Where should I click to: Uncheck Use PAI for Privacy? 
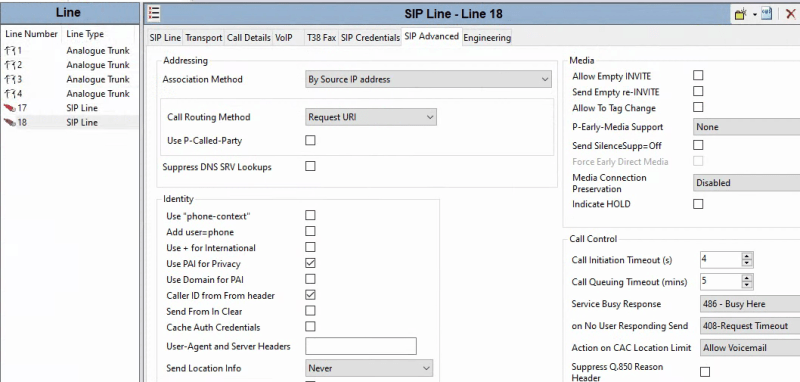[310, 263]
